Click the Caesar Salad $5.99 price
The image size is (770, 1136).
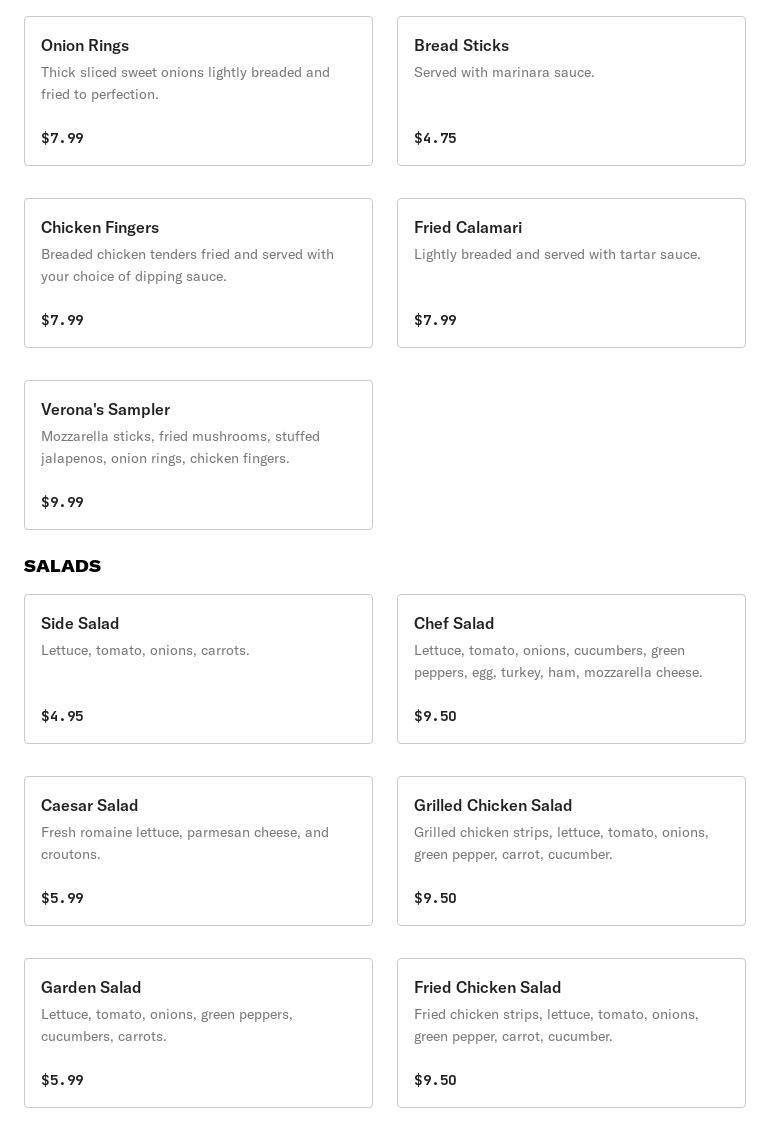(x=62, y=898)
